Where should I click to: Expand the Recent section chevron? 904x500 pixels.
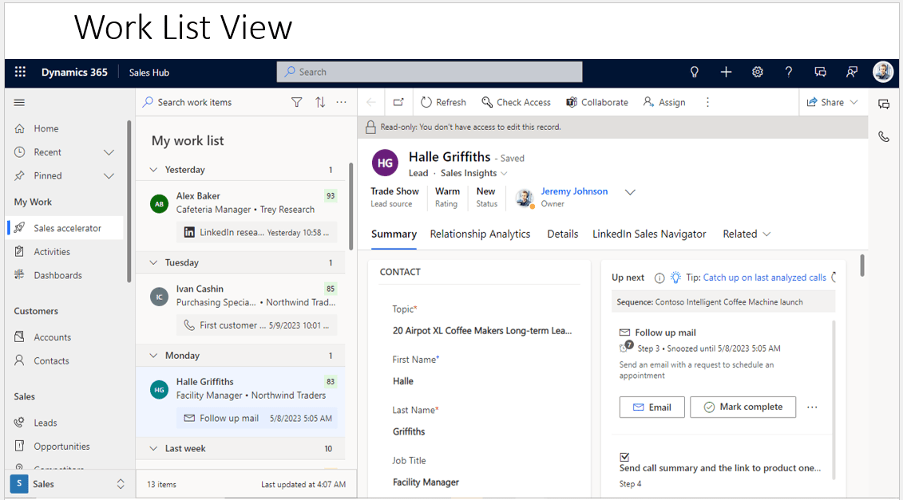pos(109,152)
